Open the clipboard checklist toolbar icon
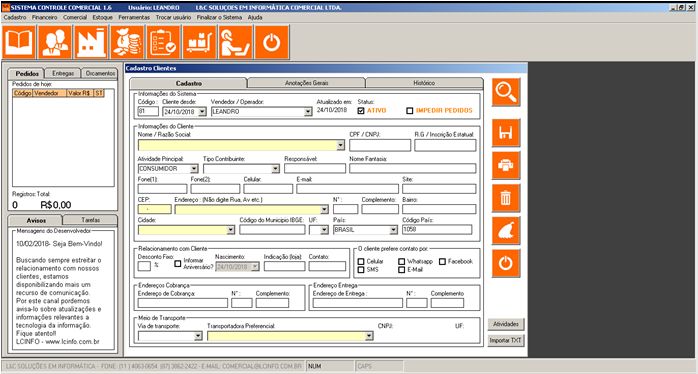The width and height of the screenshot is (698, 374). click(163, 42)
